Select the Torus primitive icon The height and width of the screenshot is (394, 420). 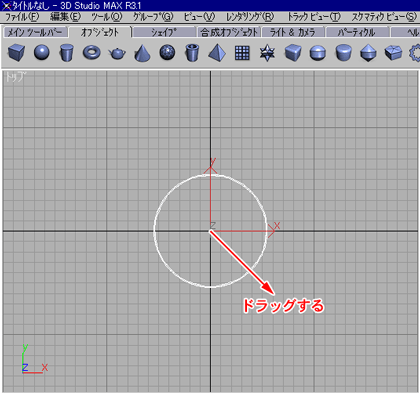[x=92, y=53]
